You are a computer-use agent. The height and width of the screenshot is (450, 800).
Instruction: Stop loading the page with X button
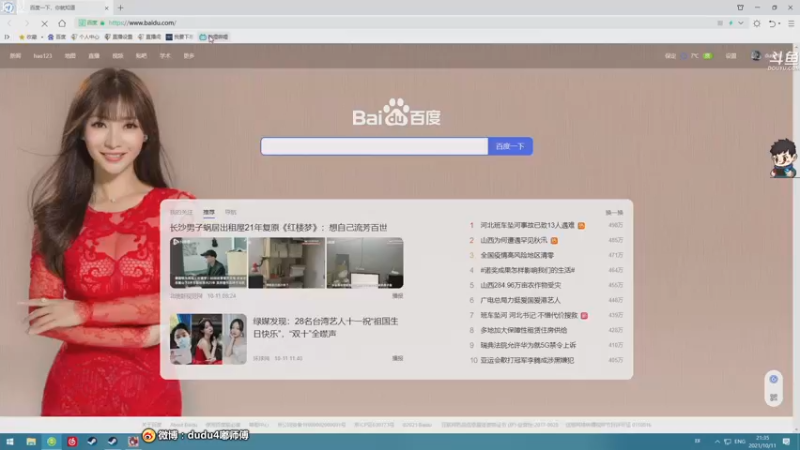pos(44,23)
